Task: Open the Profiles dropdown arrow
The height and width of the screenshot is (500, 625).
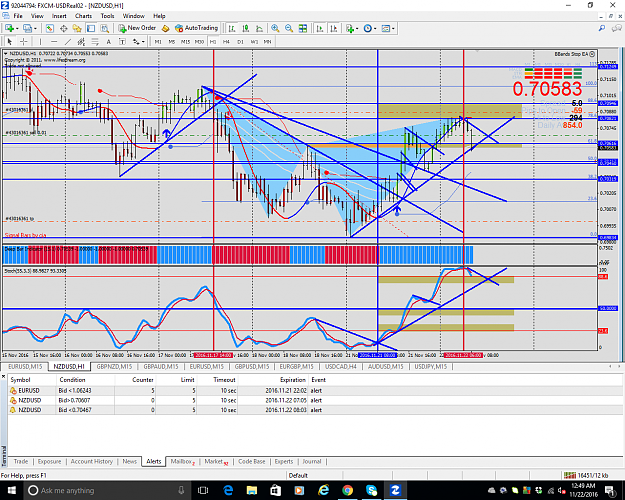Action: click(35, 29)
